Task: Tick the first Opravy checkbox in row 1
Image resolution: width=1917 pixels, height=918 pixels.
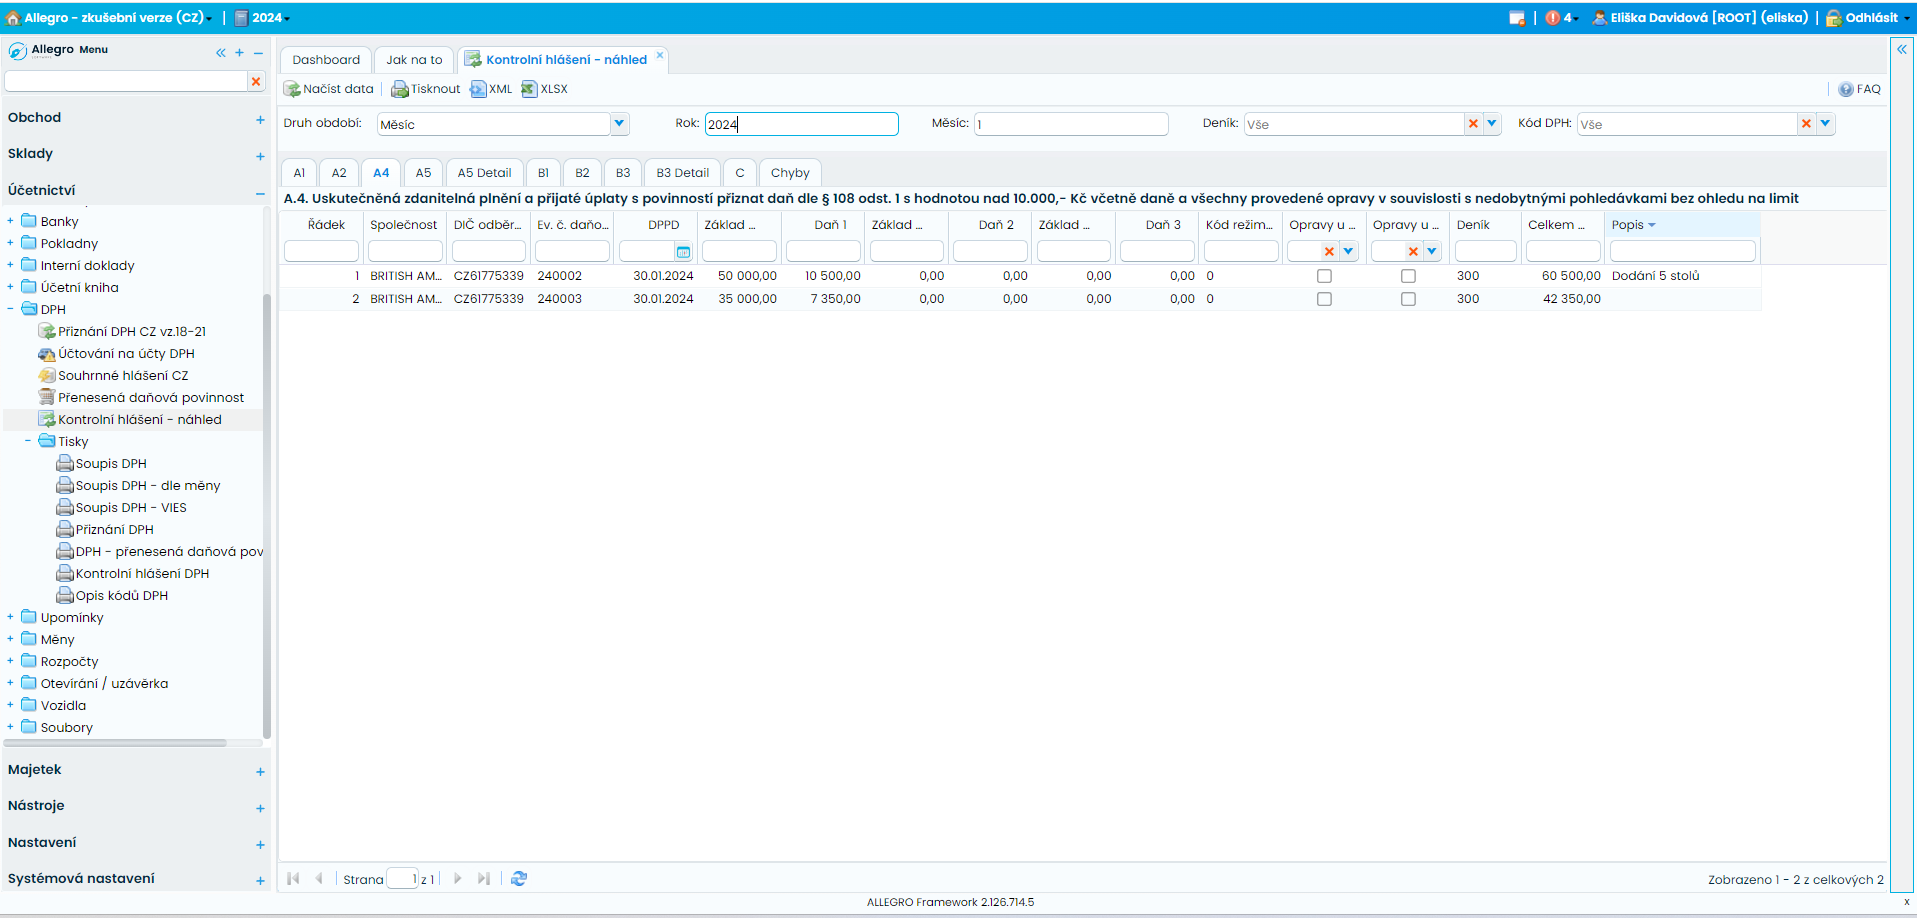Action: pyautogui.click(x=1324, y=276)
